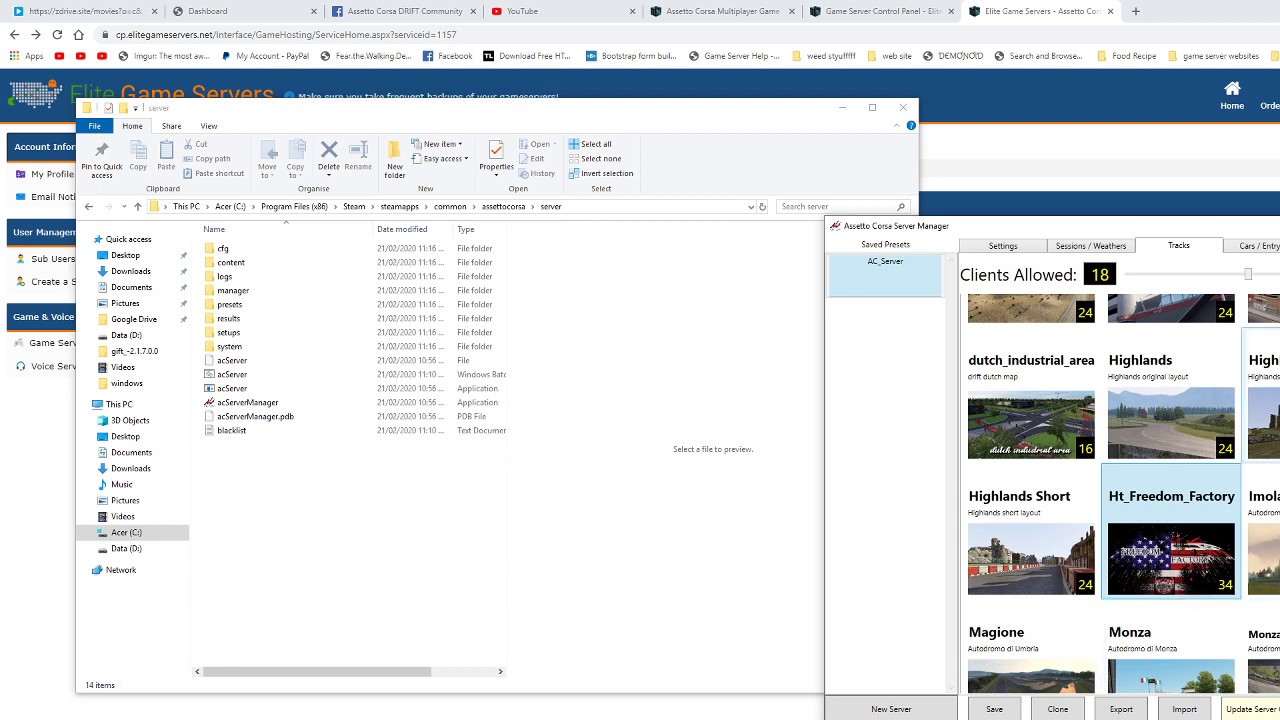Click the Delete ribbon icon
The image size is (1280, 720).
[329, 157]
